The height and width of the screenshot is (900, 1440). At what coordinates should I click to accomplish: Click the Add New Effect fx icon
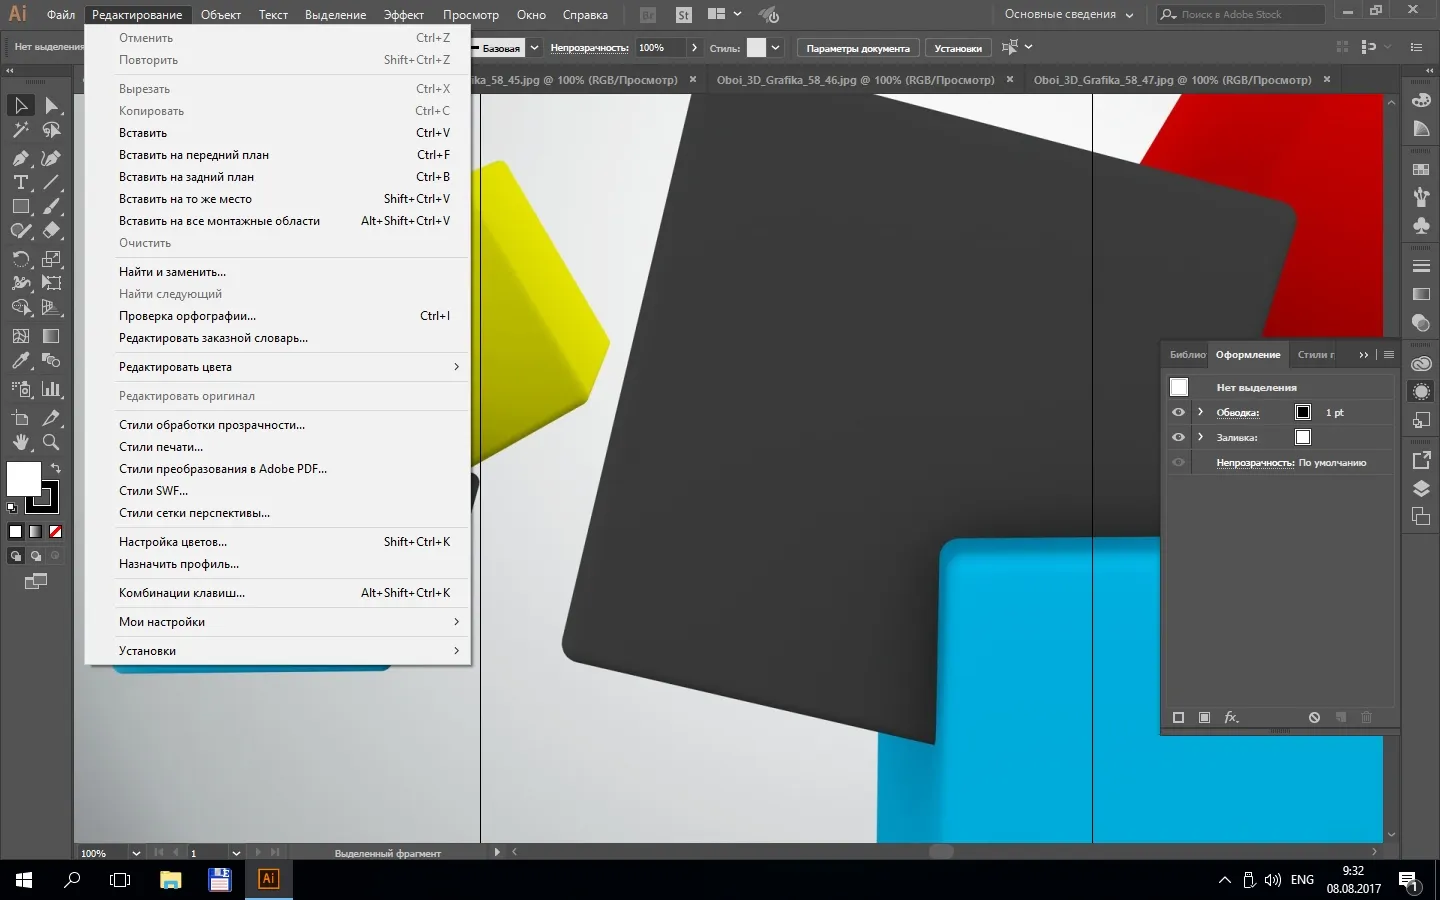pyautogui.click(x=1231, y=717)
